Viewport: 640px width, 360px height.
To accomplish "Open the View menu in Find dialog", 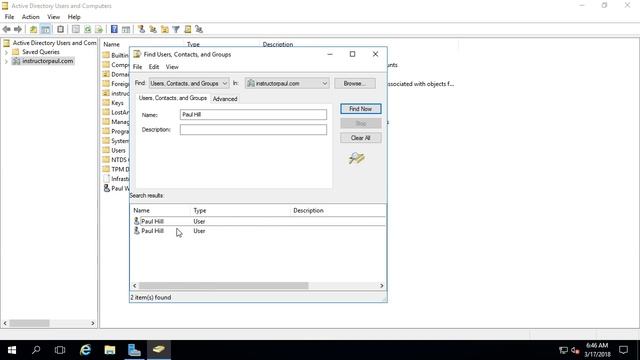I will 172,67.
